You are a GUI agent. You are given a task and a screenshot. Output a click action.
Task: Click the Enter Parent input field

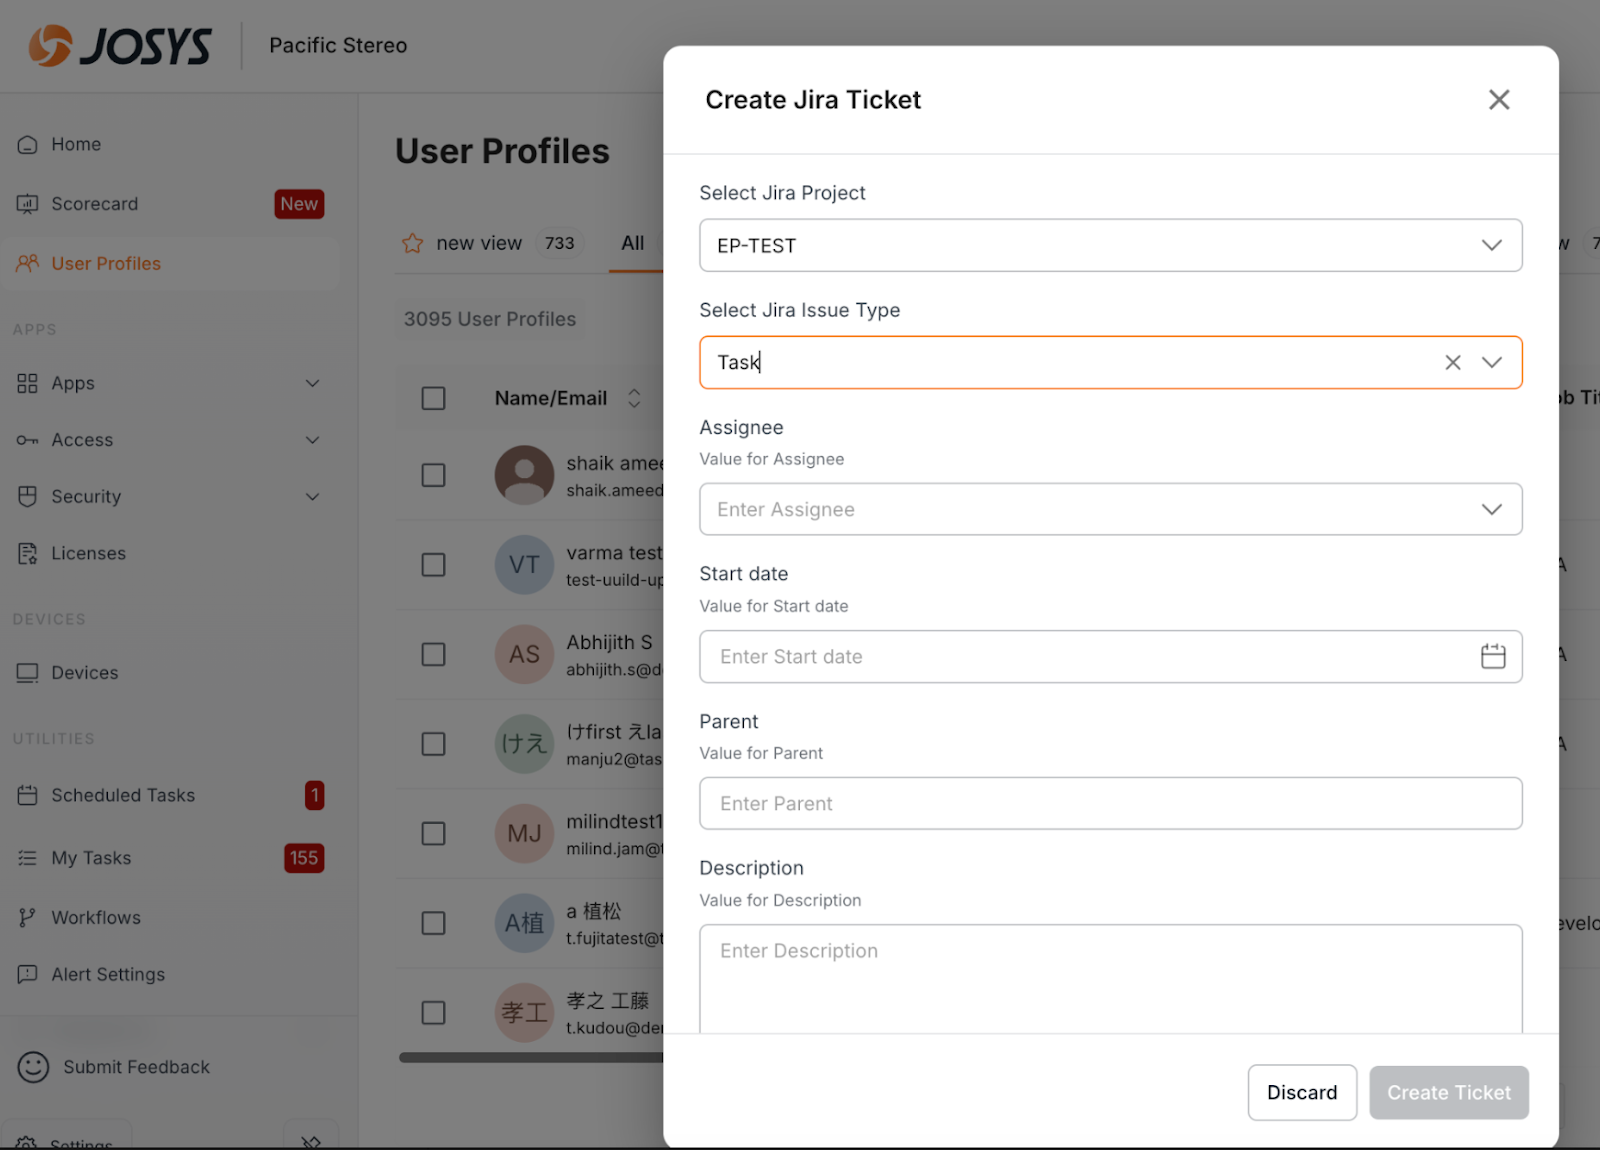[x=1110, y=803]
